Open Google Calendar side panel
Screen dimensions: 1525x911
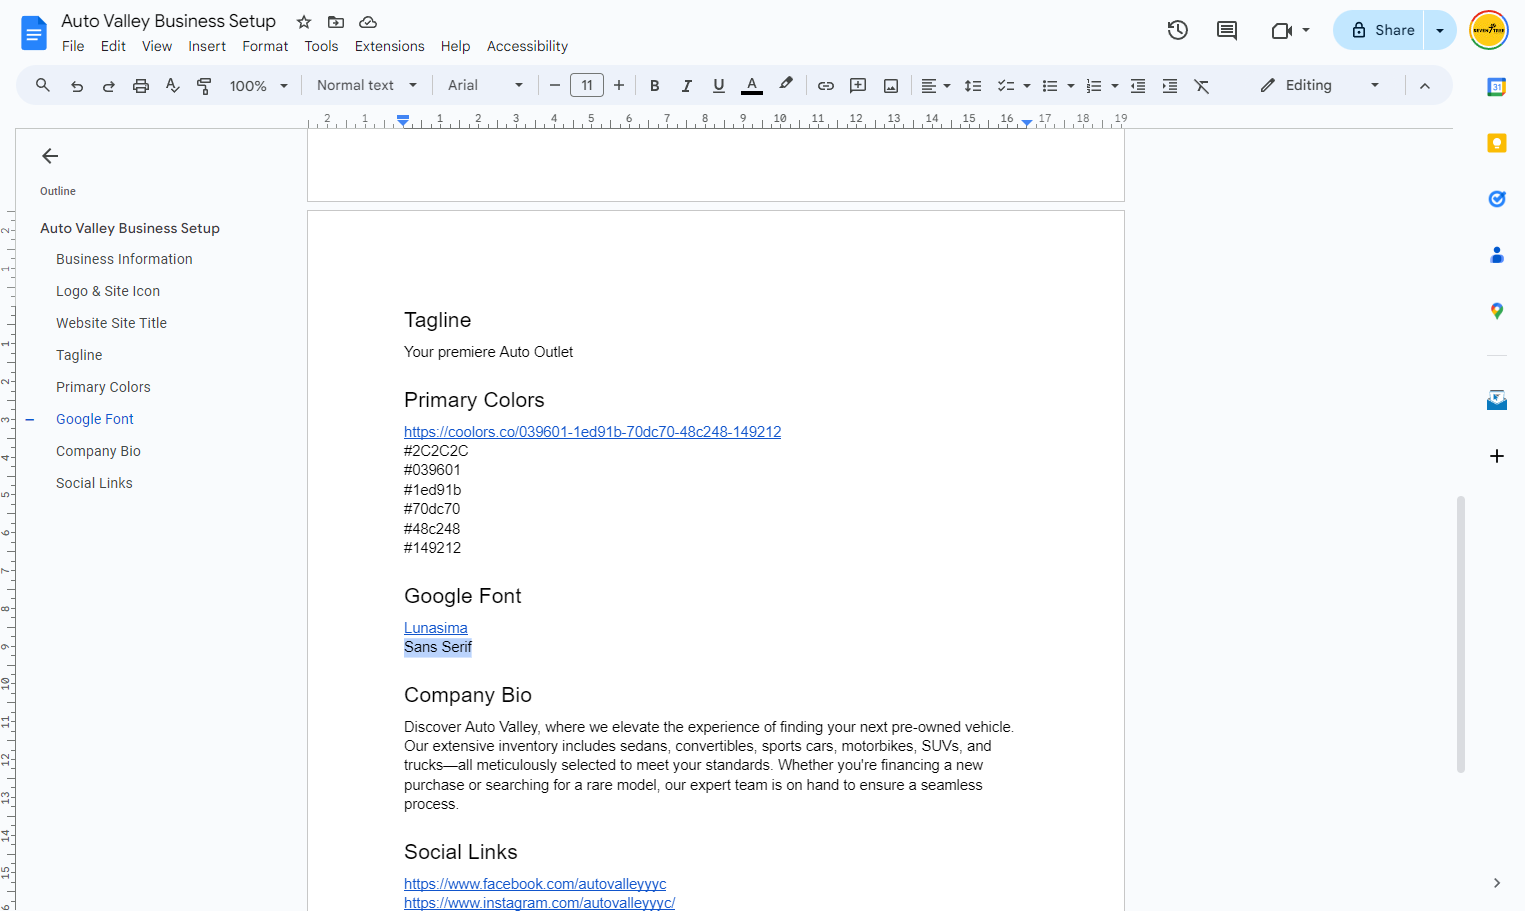point(1497,87)
